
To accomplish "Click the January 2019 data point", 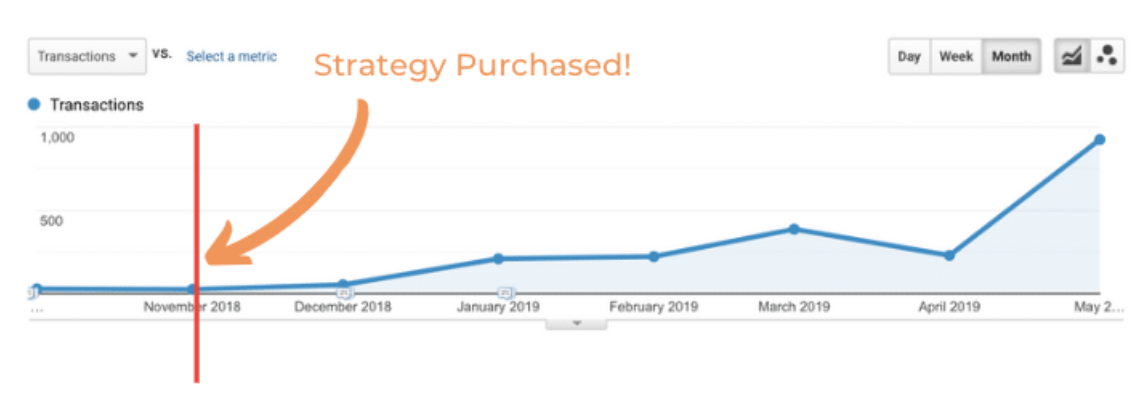I will click(498, 258).
